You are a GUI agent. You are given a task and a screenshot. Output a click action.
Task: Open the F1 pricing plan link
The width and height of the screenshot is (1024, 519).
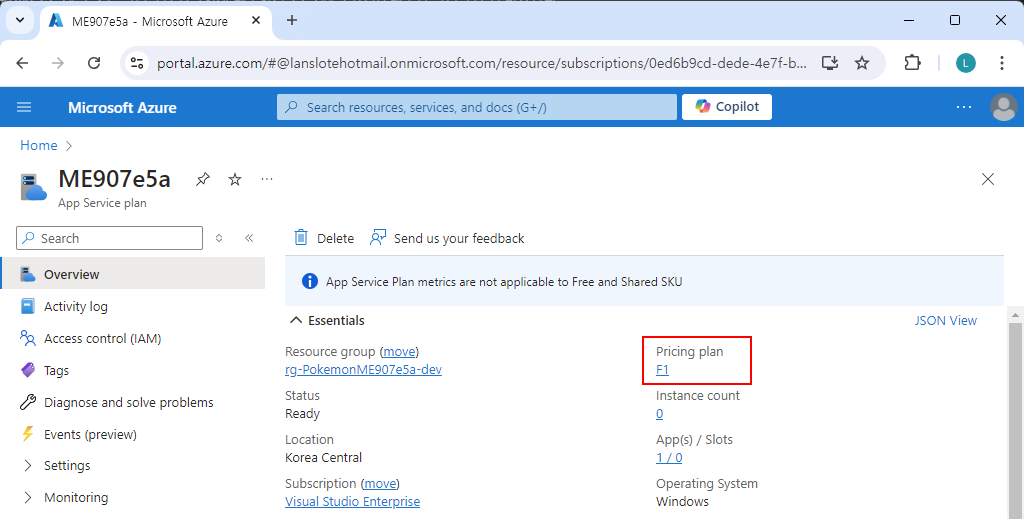click(662, 370)
